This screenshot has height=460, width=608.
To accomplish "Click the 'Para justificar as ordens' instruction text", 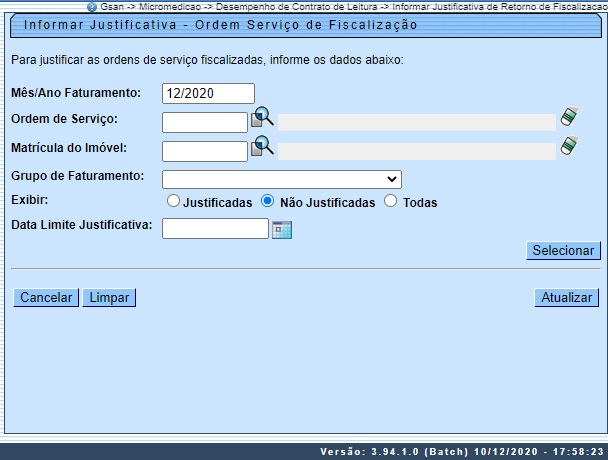I will pos(207,60).
